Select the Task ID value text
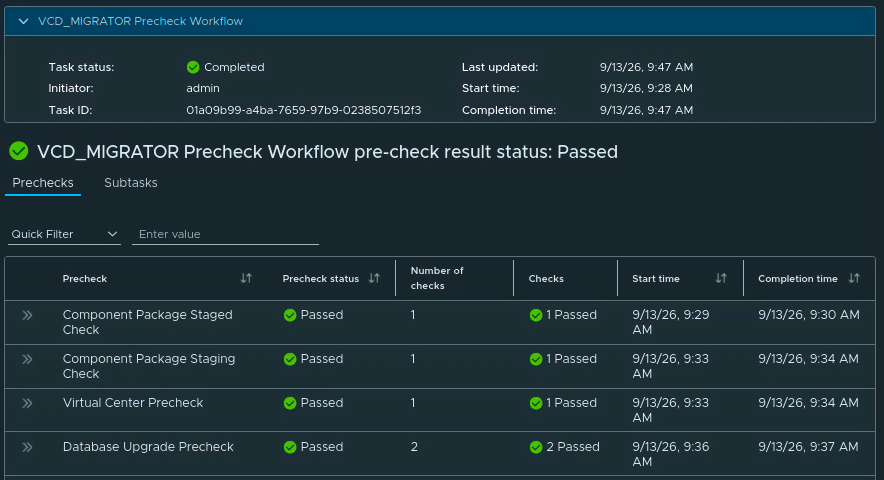Viewport: 884px width, 480px height. (x=303, y=110)
